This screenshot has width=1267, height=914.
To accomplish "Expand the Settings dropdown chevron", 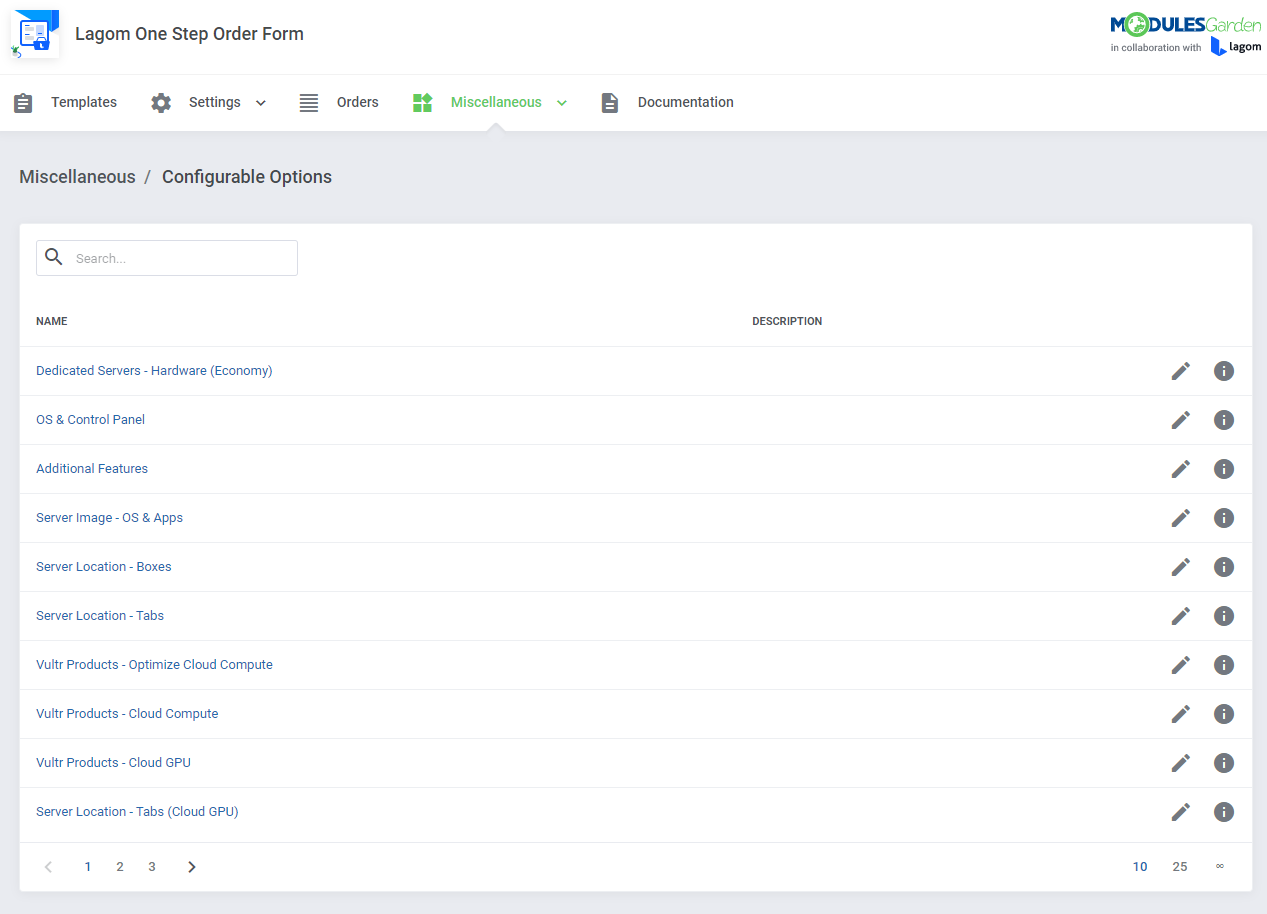I will pyautogui.click(x=261, y=103).
